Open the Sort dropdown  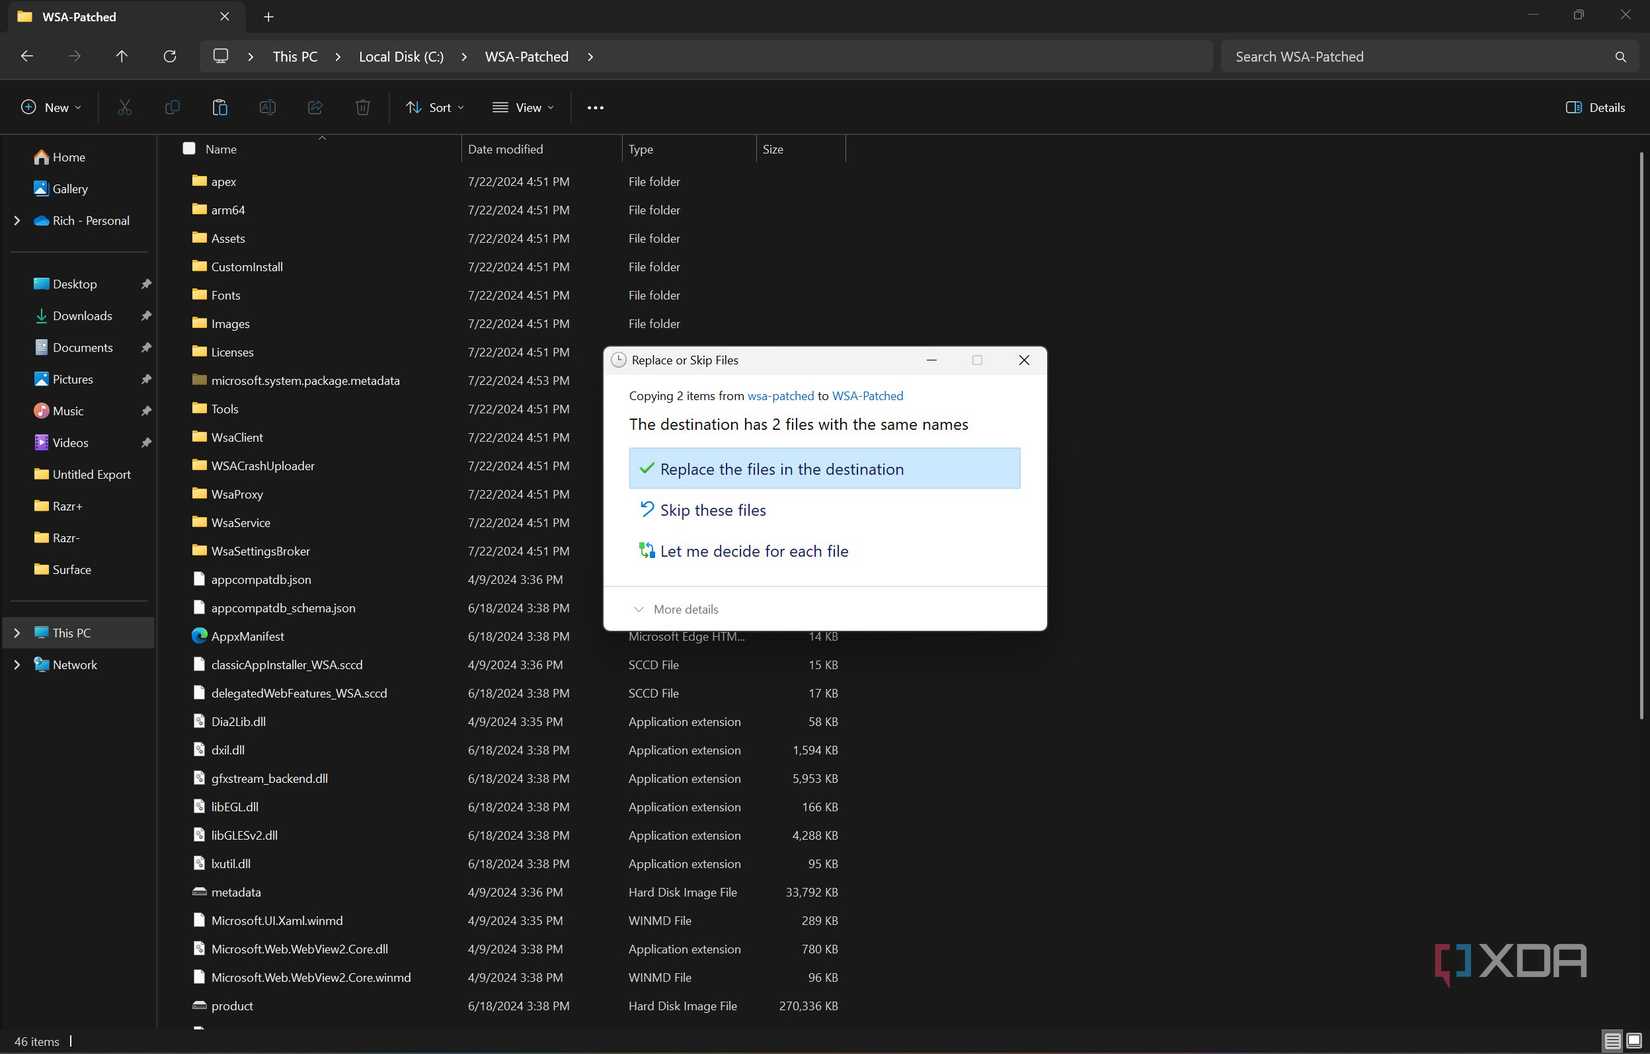tap(434, 107)
